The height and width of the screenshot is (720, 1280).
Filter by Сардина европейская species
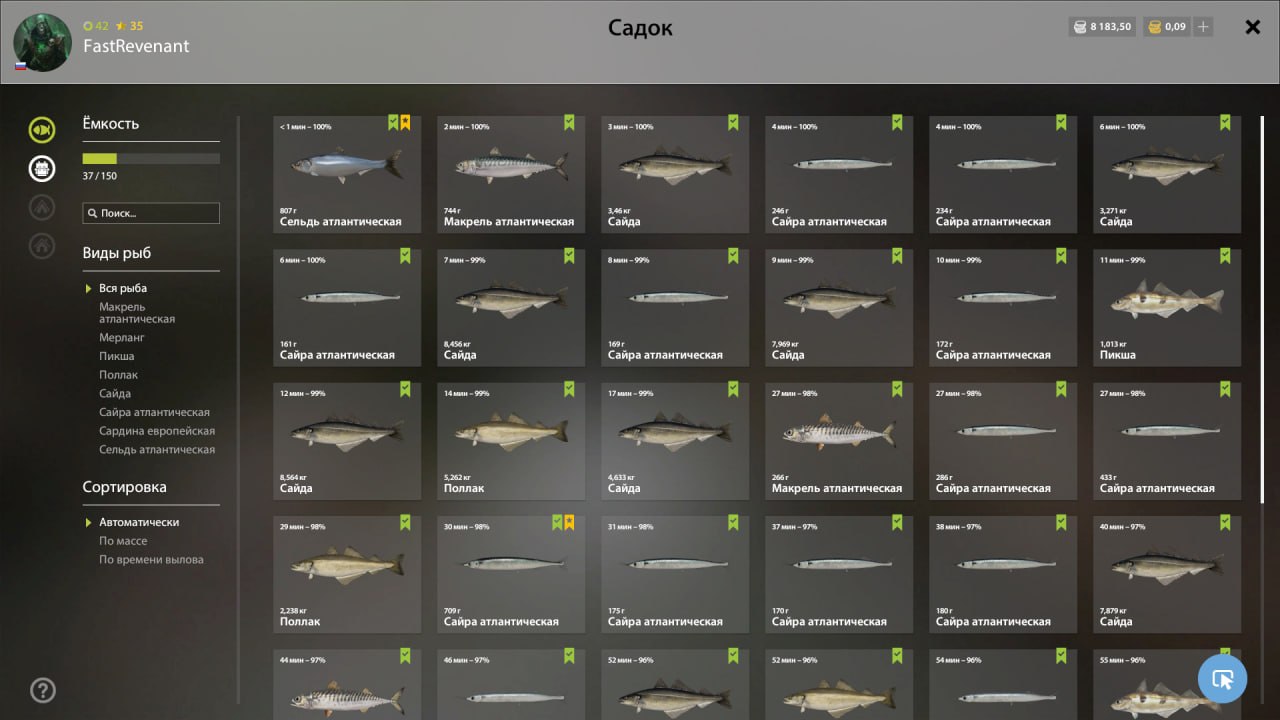[157, 431]
